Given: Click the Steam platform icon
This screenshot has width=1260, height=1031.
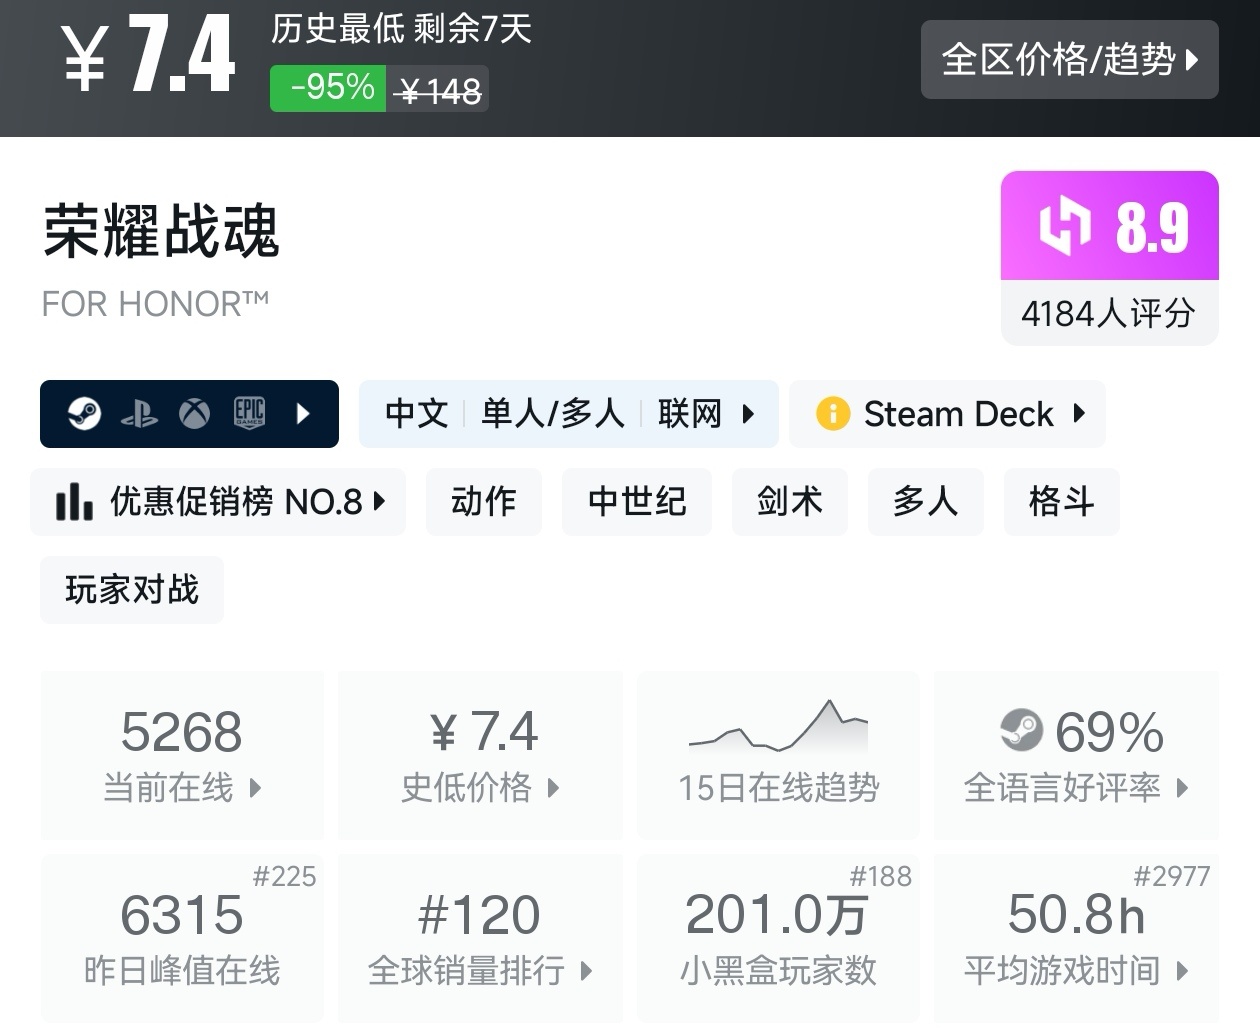Looking at the screenshot, I should 84,413.
